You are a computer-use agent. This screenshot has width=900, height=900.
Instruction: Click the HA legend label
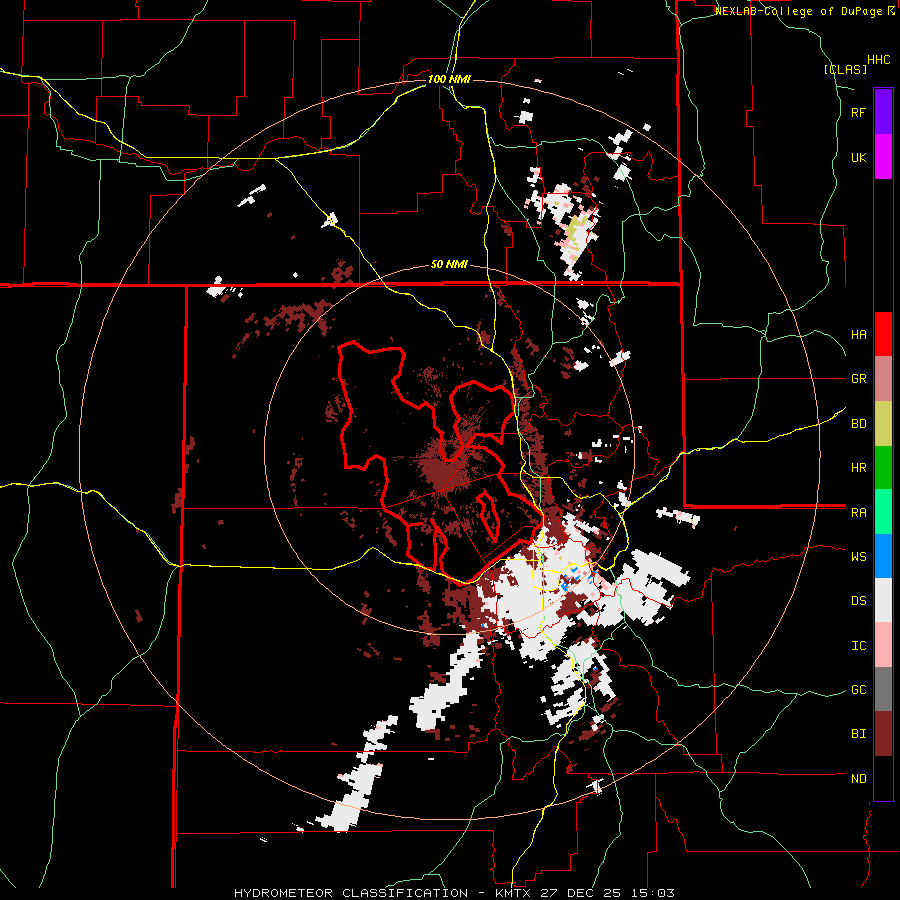[x=858, y=335]
